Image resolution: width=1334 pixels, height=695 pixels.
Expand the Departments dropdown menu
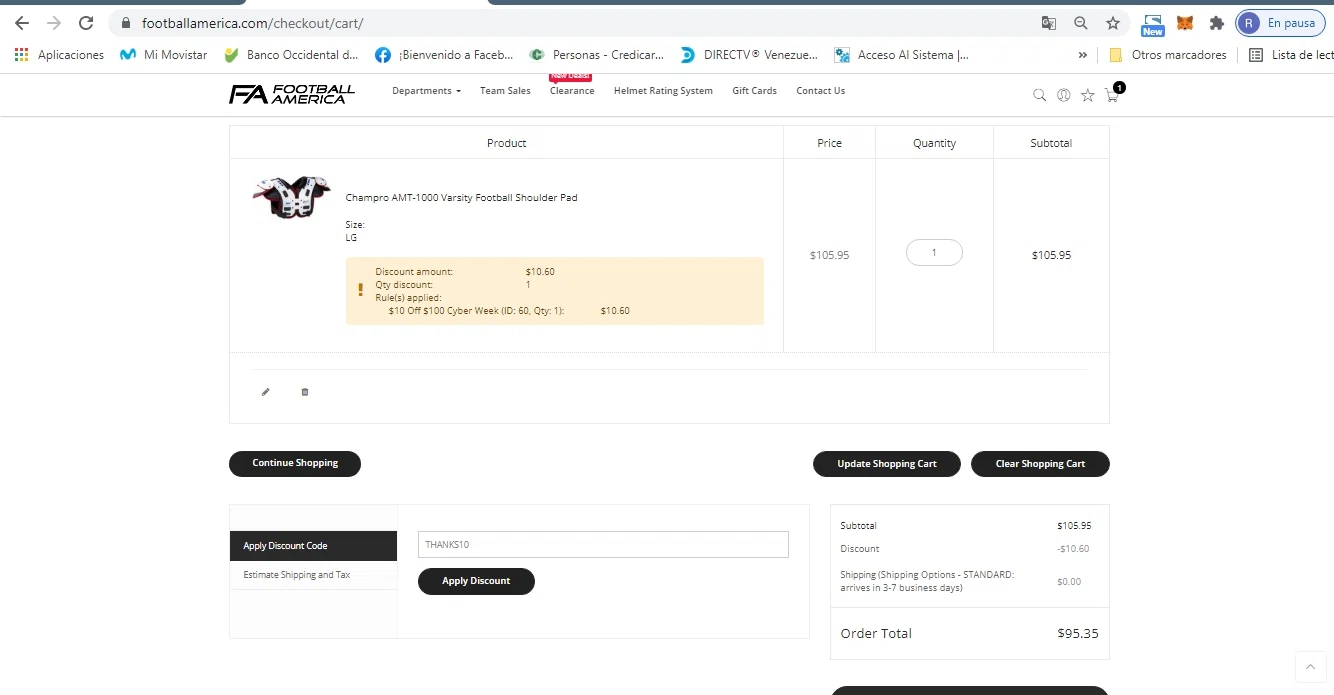coord(426,91)
